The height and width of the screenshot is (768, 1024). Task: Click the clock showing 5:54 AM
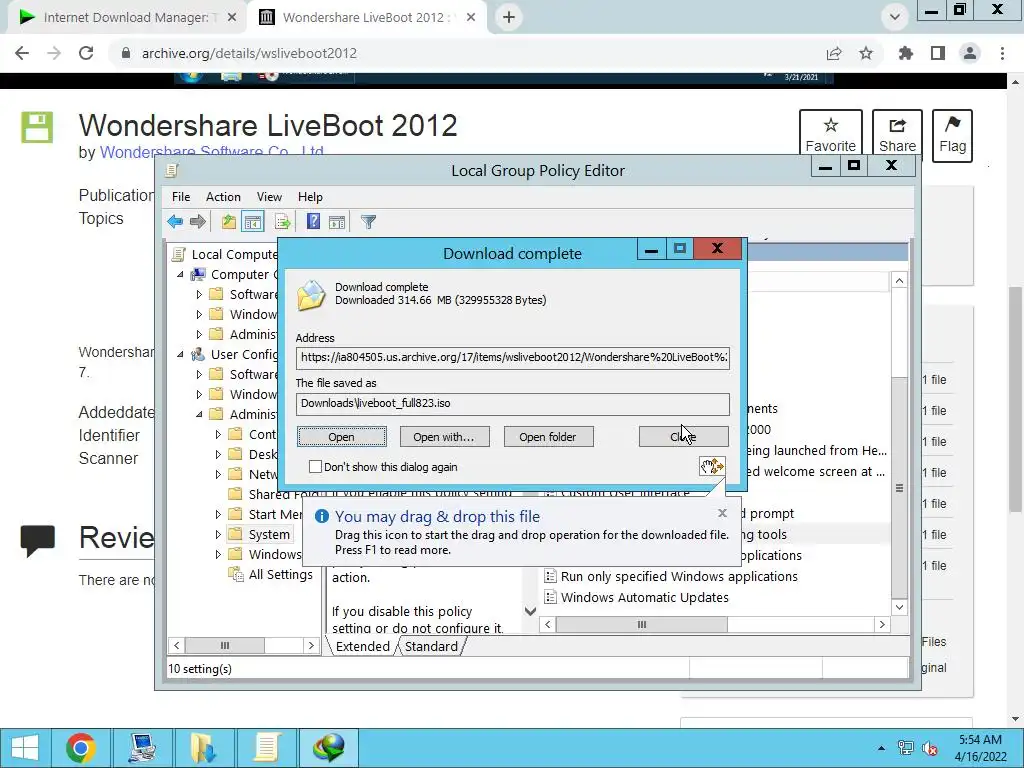[x=980, y=739]
